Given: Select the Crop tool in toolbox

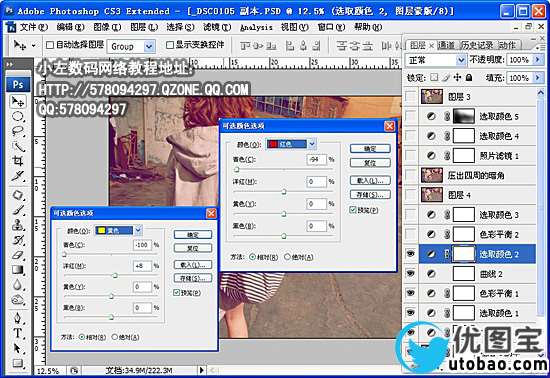Looking at the screenshot, I should click(18, 161).
